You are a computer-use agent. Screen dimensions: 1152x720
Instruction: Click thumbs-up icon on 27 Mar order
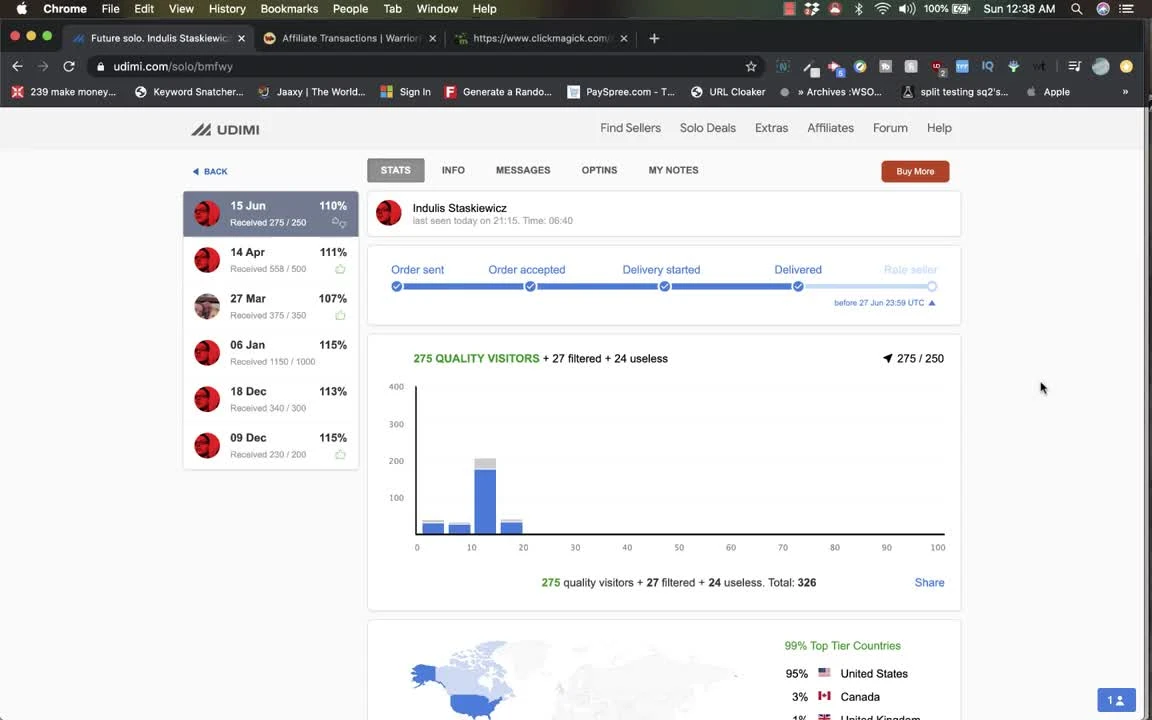340,315
